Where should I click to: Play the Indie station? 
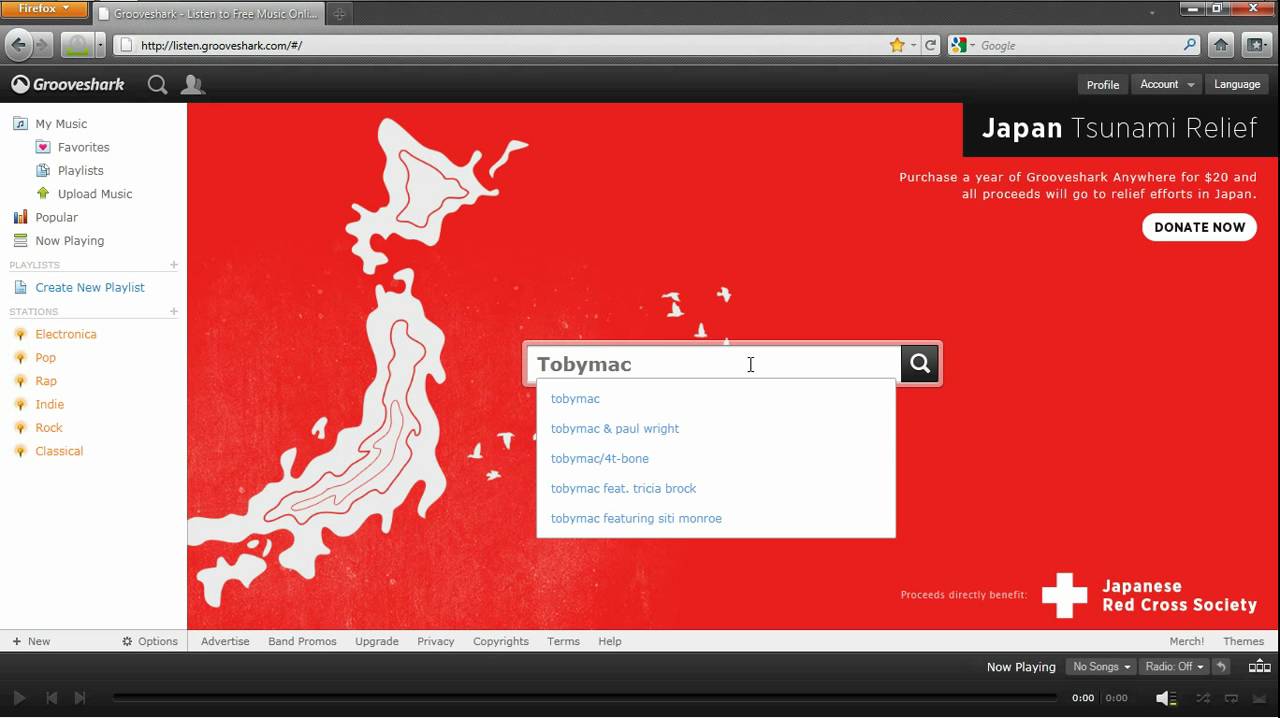49,405
